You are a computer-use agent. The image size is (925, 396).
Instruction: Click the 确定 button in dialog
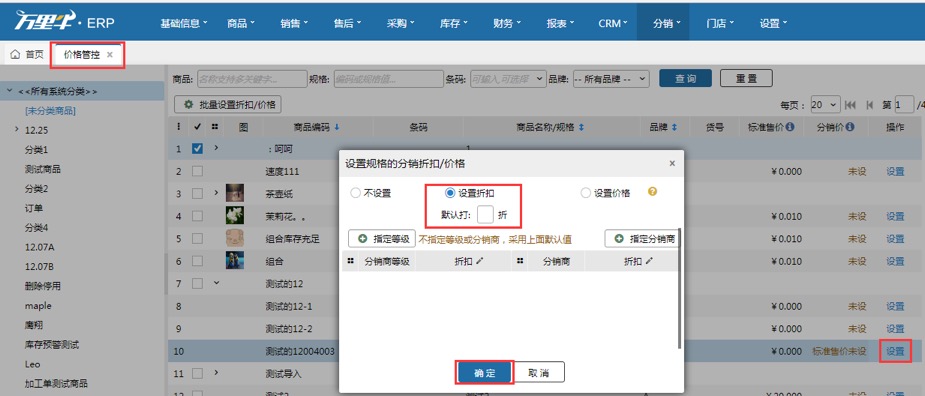pos(484,373)
